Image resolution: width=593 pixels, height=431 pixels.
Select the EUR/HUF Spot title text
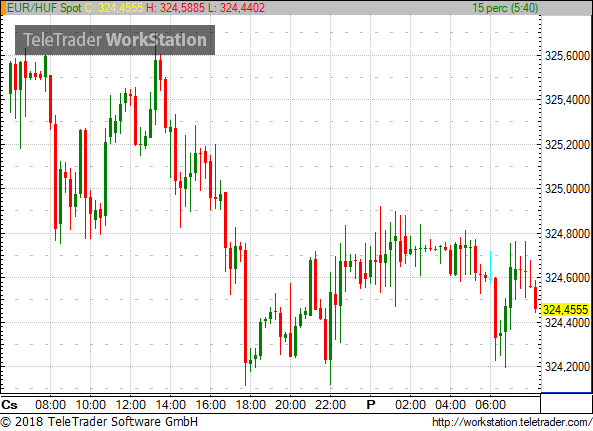(44, 8)
